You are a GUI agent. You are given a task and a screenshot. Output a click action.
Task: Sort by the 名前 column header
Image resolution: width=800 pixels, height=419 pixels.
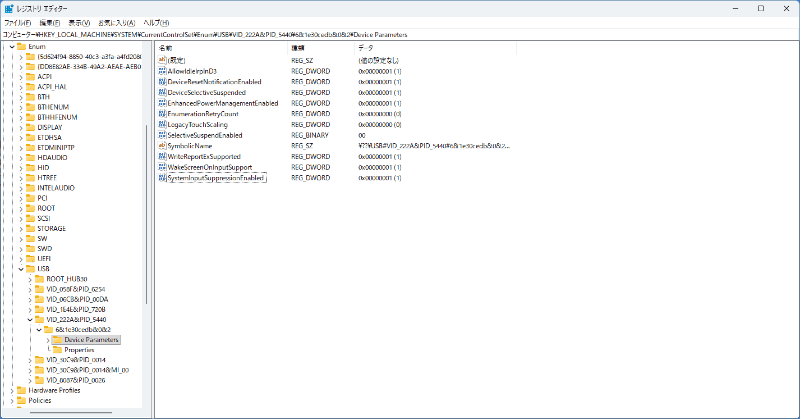[x=221, y=48]
